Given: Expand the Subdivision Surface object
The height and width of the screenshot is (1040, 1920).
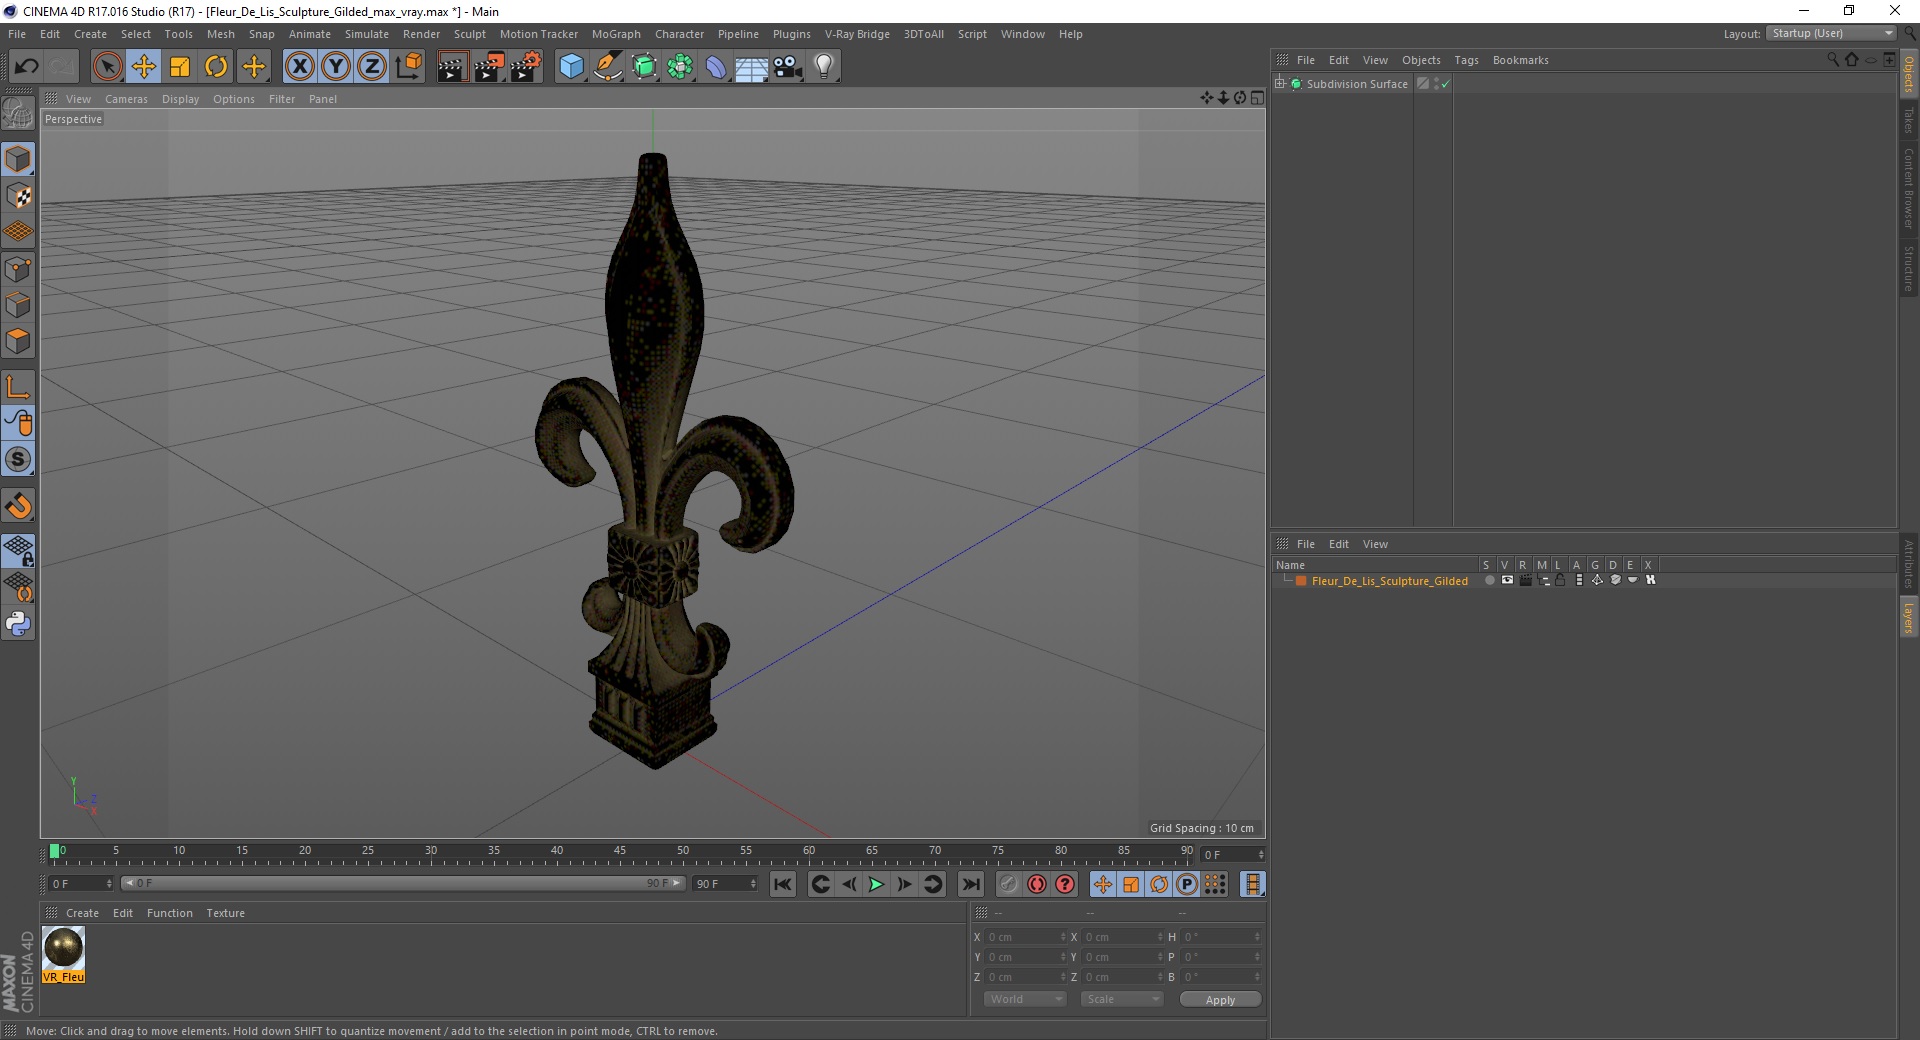Looking at the screenshot, I should [1280, 84].
